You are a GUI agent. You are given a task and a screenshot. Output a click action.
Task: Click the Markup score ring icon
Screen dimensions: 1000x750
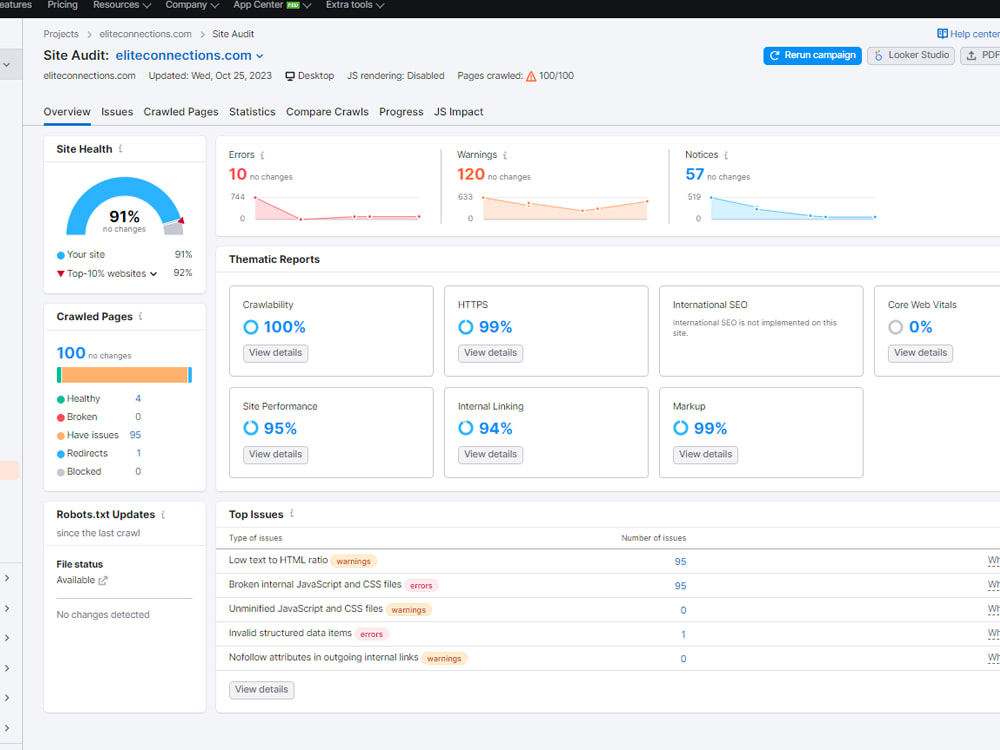tap(680, 428)
